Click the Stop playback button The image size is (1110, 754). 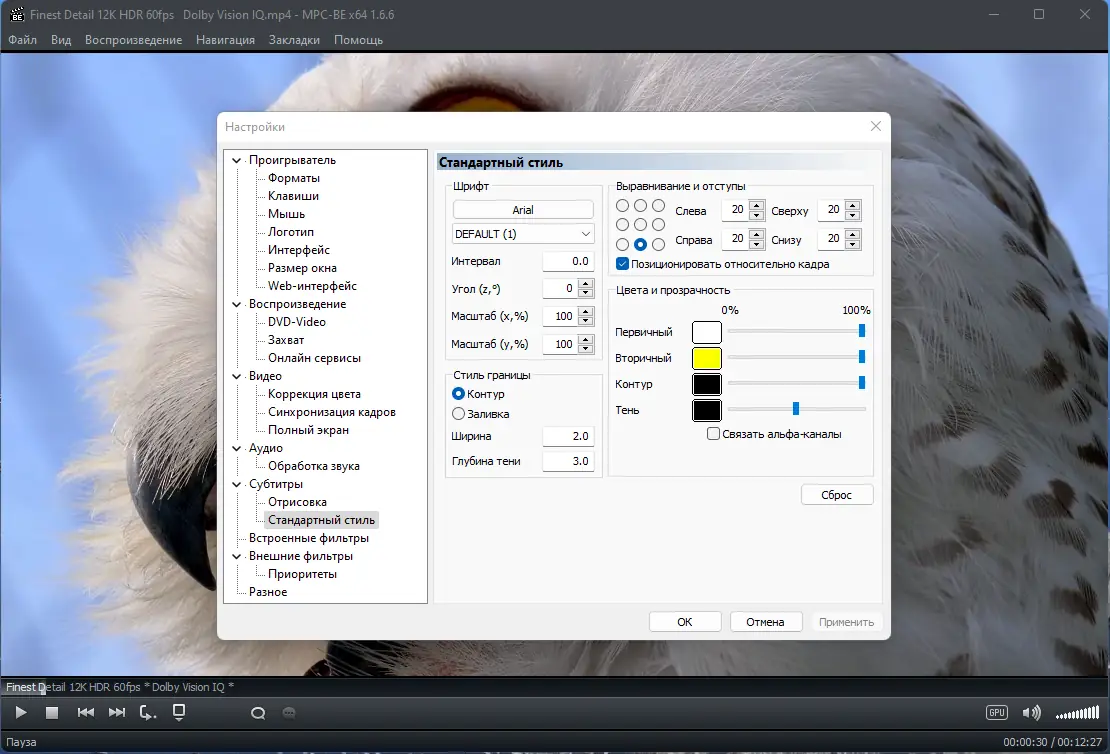pyautogui.click(x=52, y=713)
